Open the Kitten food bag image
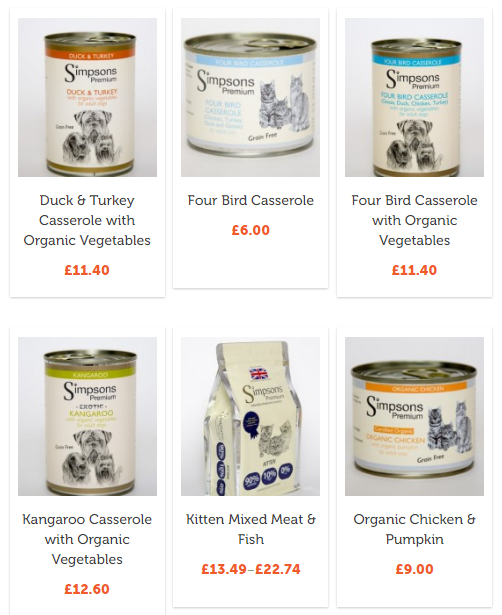Viewport: 502px width, 615px height. [250, 416]
